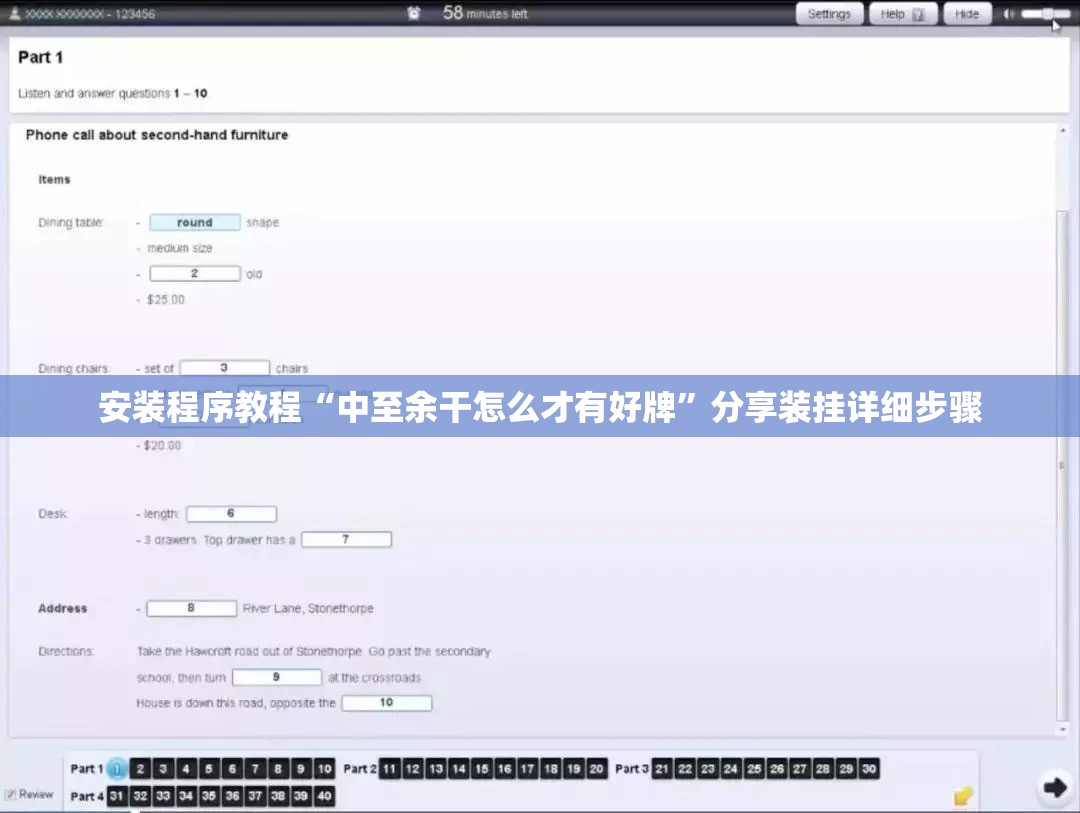1080x813 pixels.
Task: Jump to question 31 in Part 4
Action: 116,796
